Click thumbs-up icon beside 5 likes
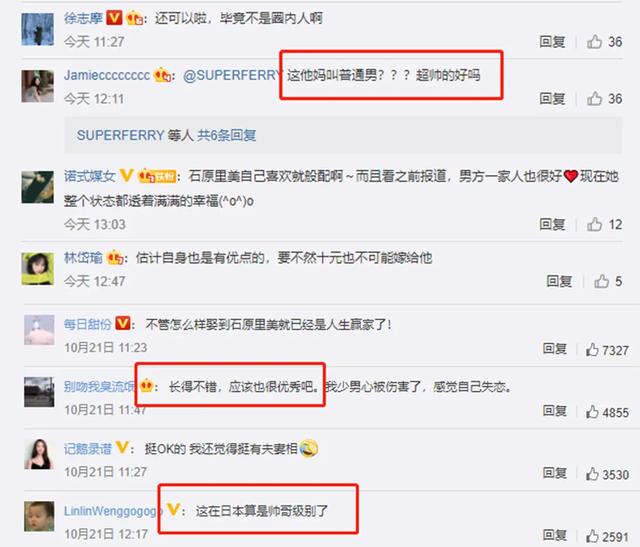 pos(601,281)
